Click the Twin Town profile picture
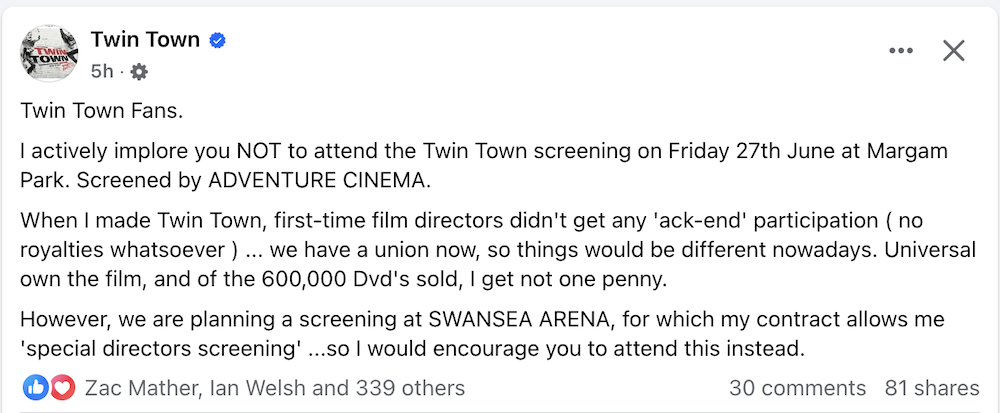The width and height of the screenshot is (1000, 413). [x=49, y=55]
